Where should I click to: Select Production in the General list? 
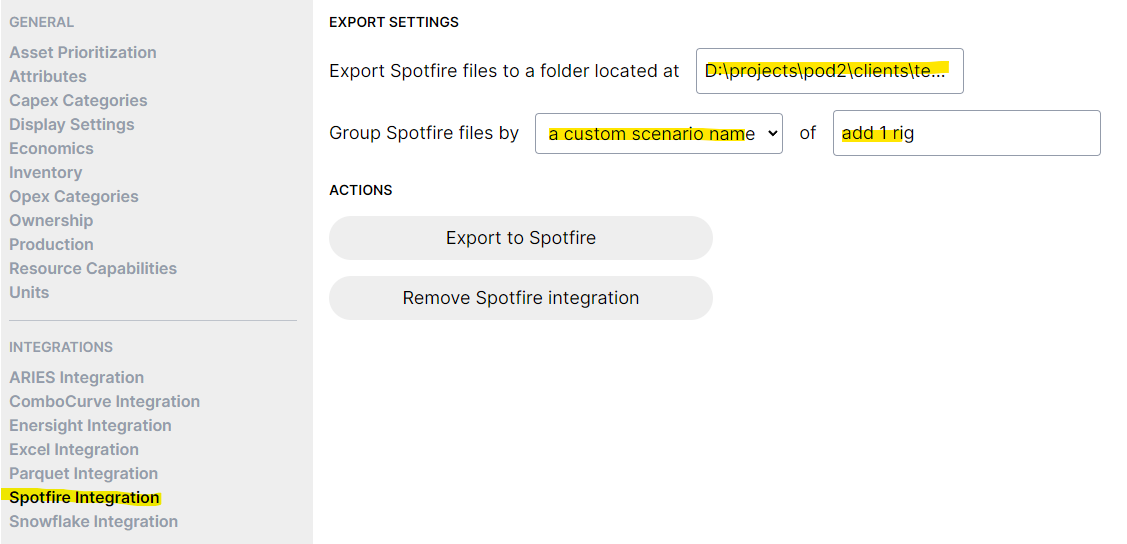(x=51, y=244)
